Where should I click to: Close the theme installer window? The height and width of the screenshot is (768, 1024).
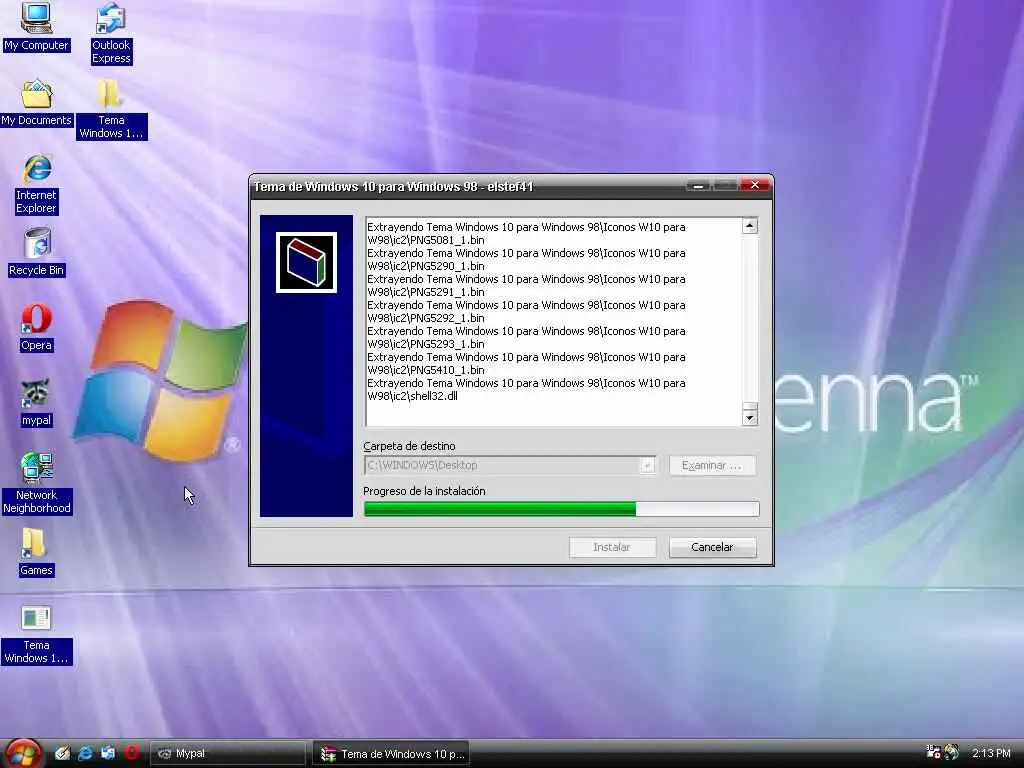[x=755, y=185]
